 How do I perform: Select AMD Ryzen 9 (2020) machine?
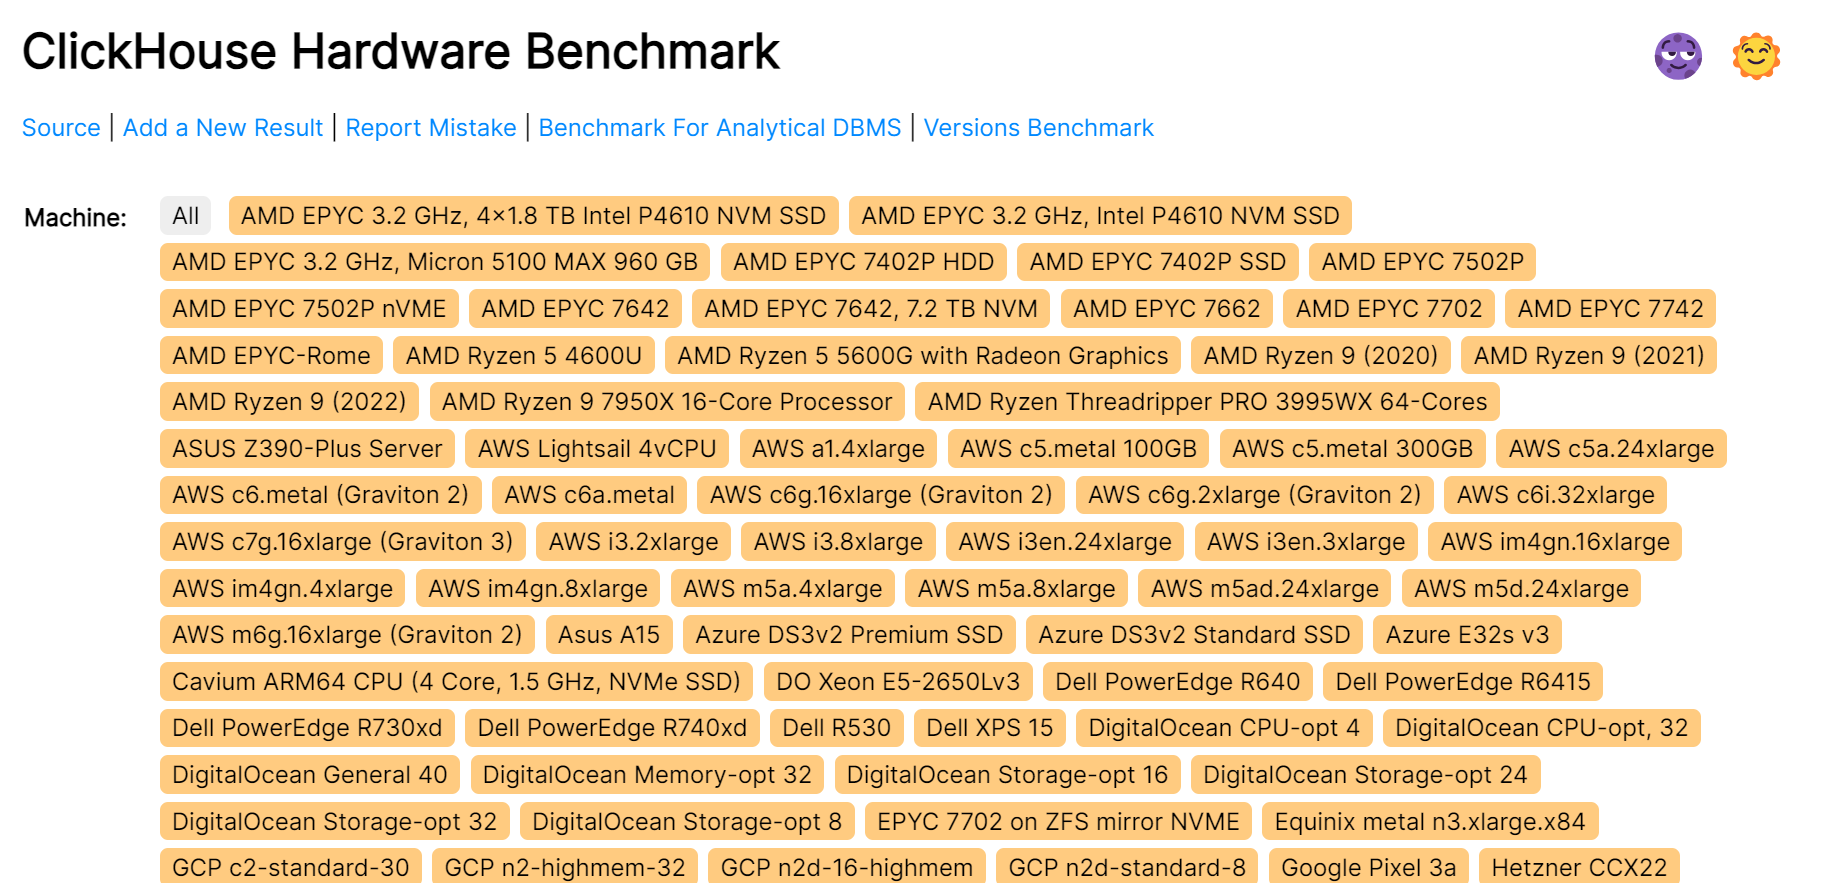coord(1321,356)
